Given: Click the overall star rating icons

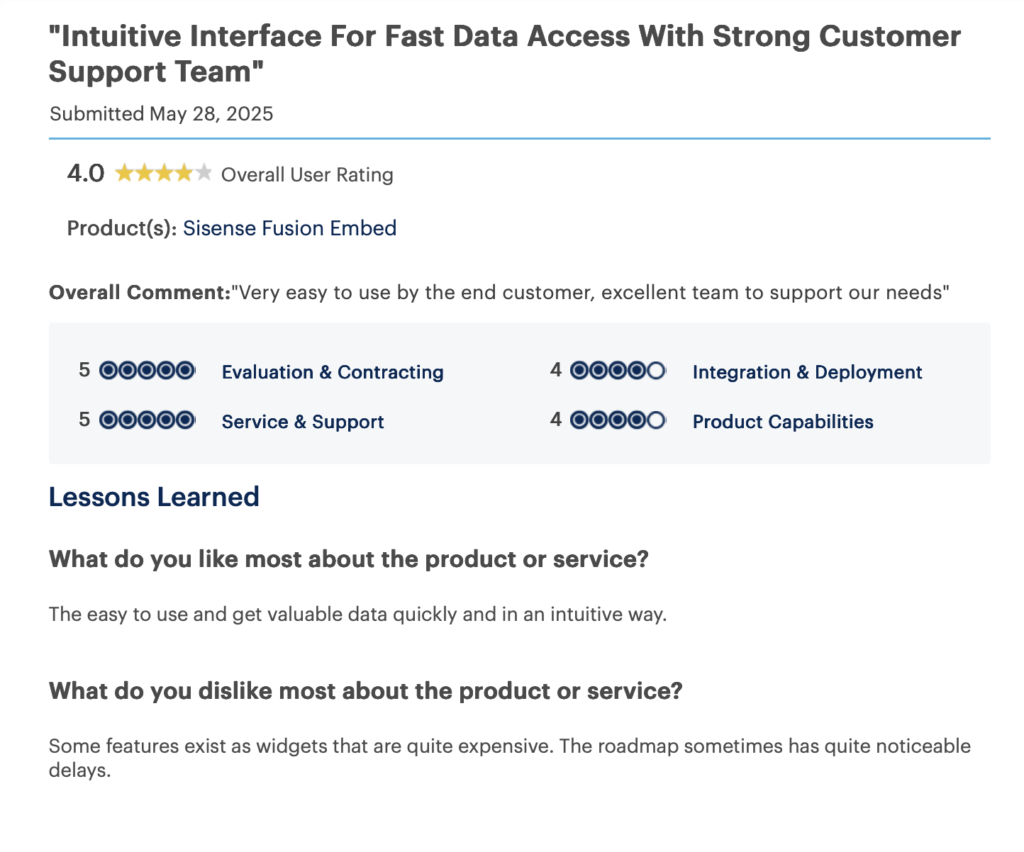Looking at the screenshot, I should [163, 174].
